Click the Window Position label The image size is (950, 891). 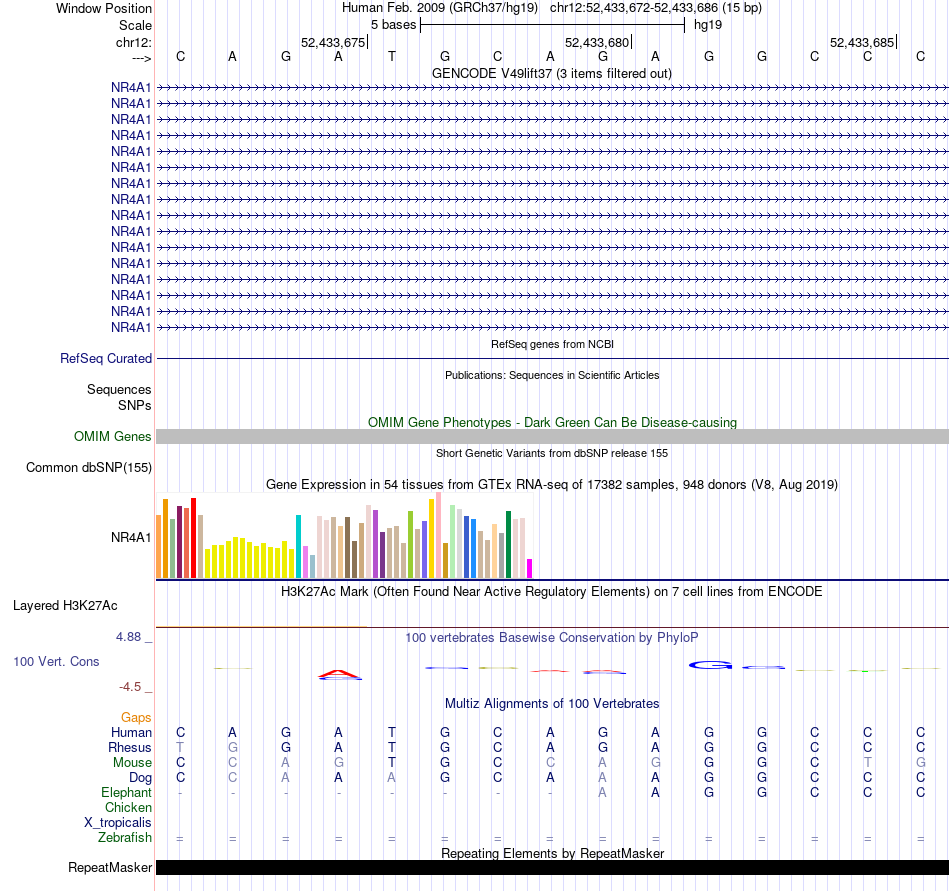[104, 8]
